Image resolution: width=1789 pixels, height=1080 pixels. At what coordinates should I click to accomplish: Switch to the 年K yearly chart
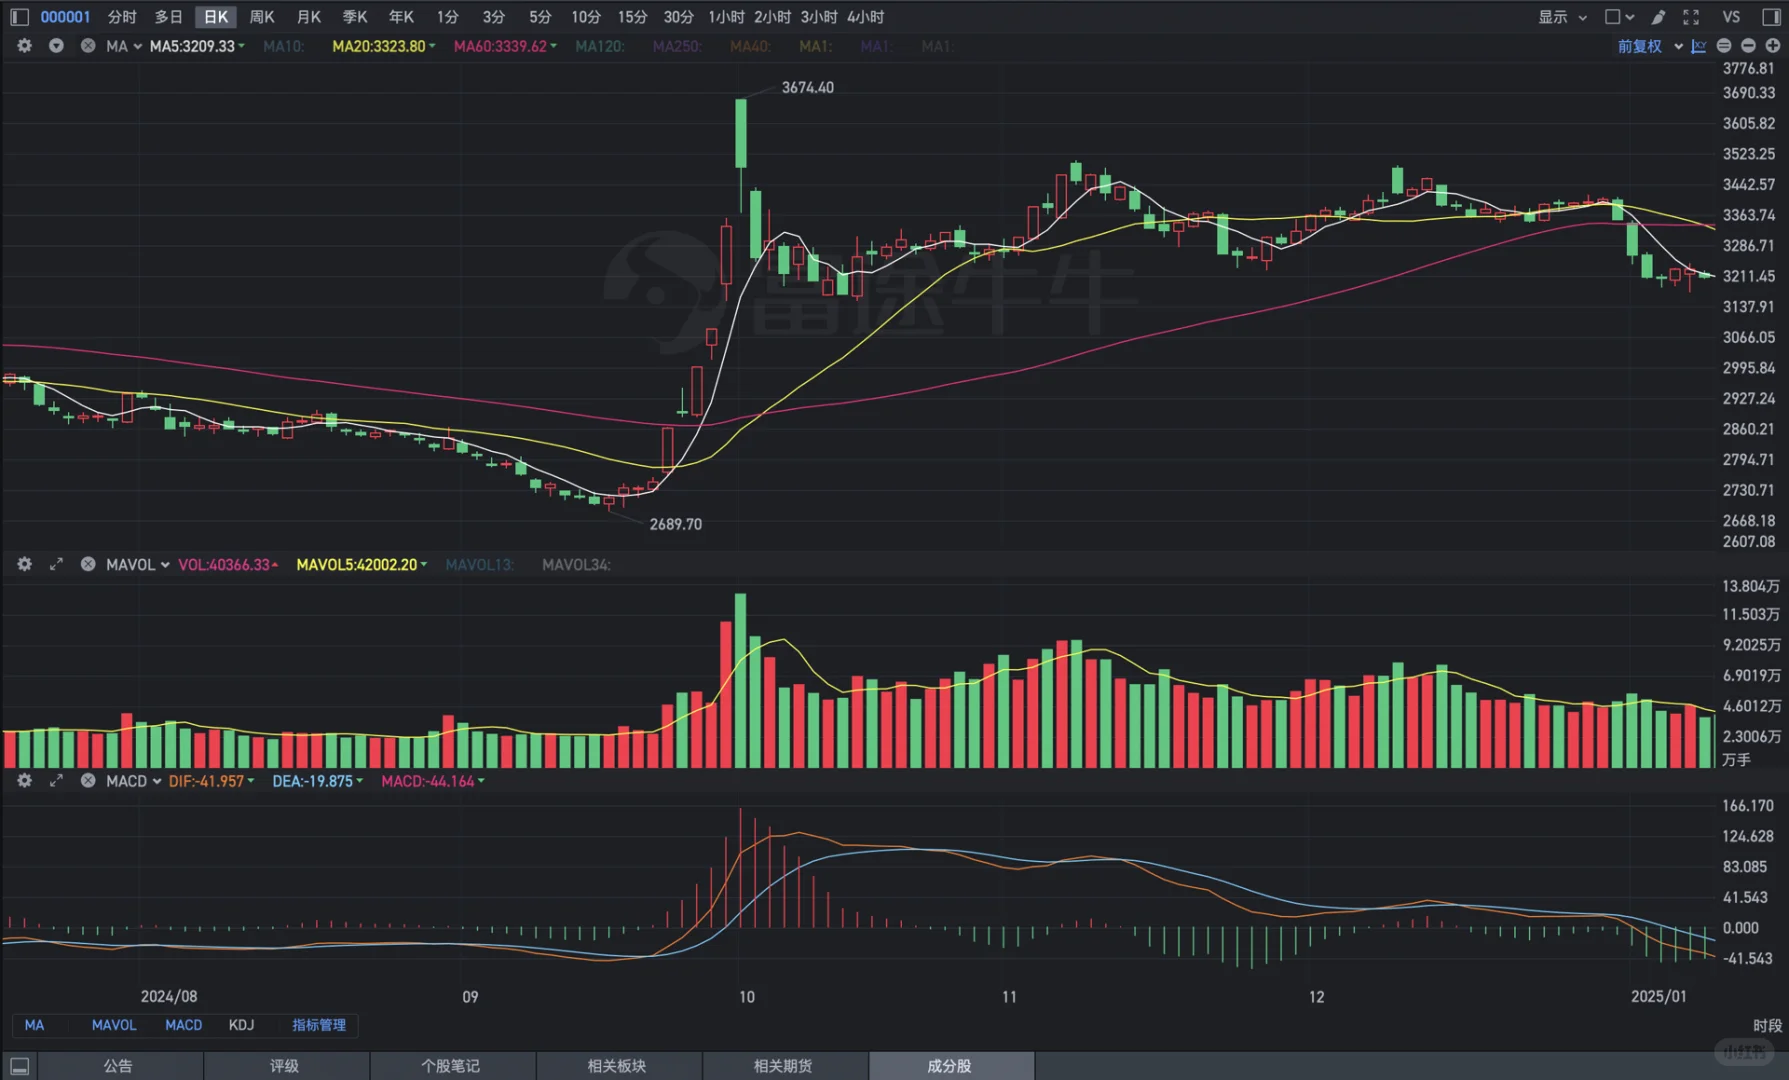(x=401, y=17)
